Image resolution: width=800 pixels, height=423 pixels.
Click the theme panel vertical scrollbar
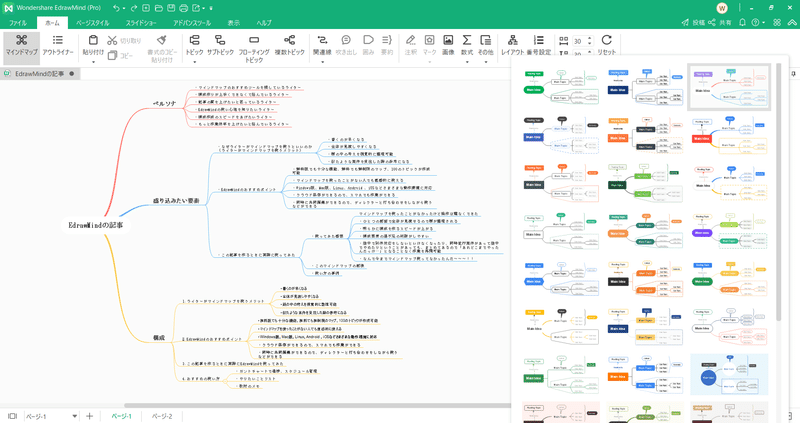pyautogui.click(x=779, y=191)
